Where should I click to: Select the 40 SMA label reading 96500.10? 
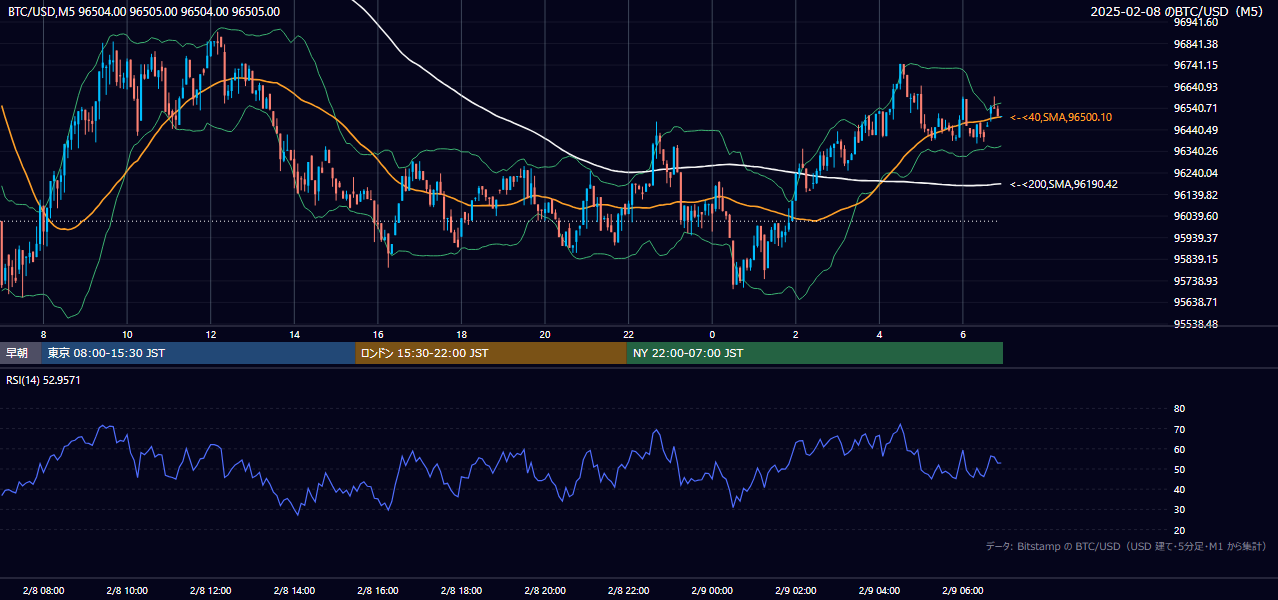[1061, 117]
